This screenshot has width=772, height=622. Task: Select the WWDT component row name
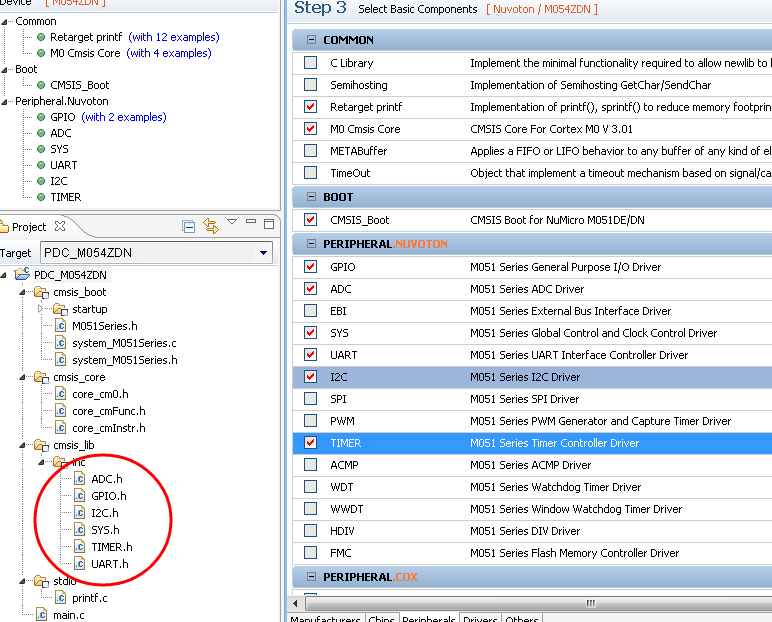tap(347, 509)
